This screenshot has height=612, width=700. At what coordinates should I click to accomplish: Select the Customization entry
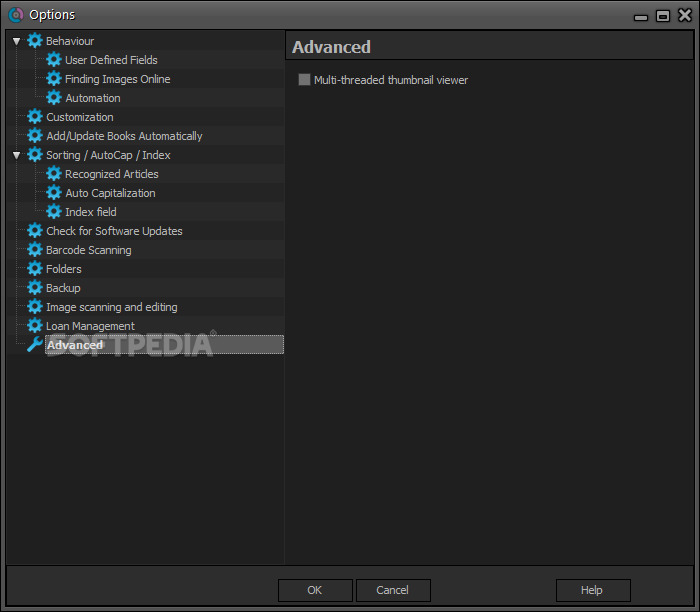tap(79, 117)
